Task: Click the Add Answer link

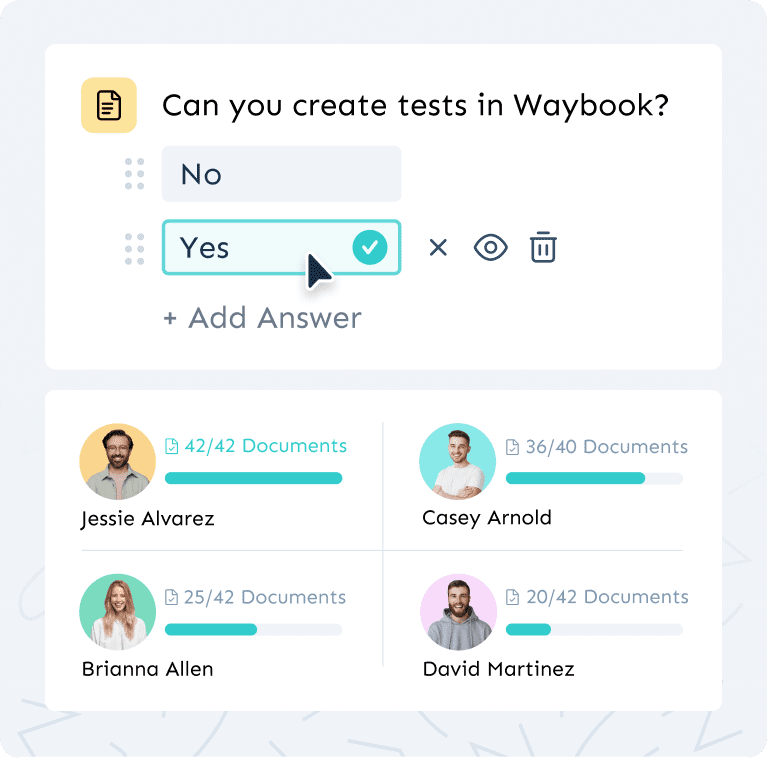Action: click(x=262, y=318)
